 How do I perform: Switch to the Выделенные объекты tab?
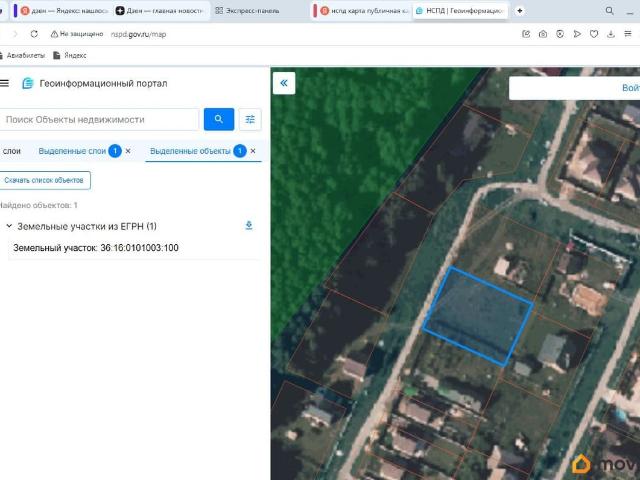190,151
